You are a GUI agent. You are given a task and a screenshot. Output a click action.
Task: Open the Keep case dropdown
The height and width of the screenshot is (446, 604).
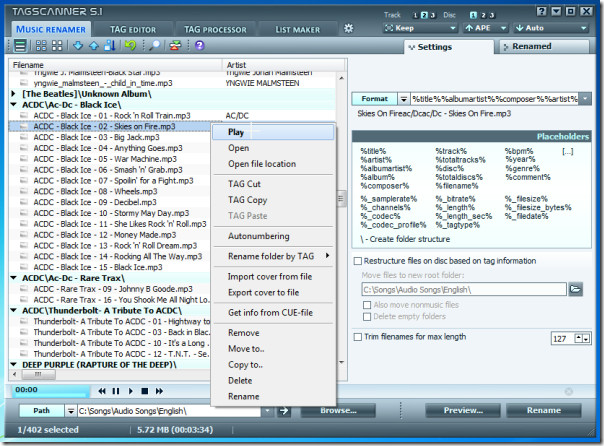[420, 28]
